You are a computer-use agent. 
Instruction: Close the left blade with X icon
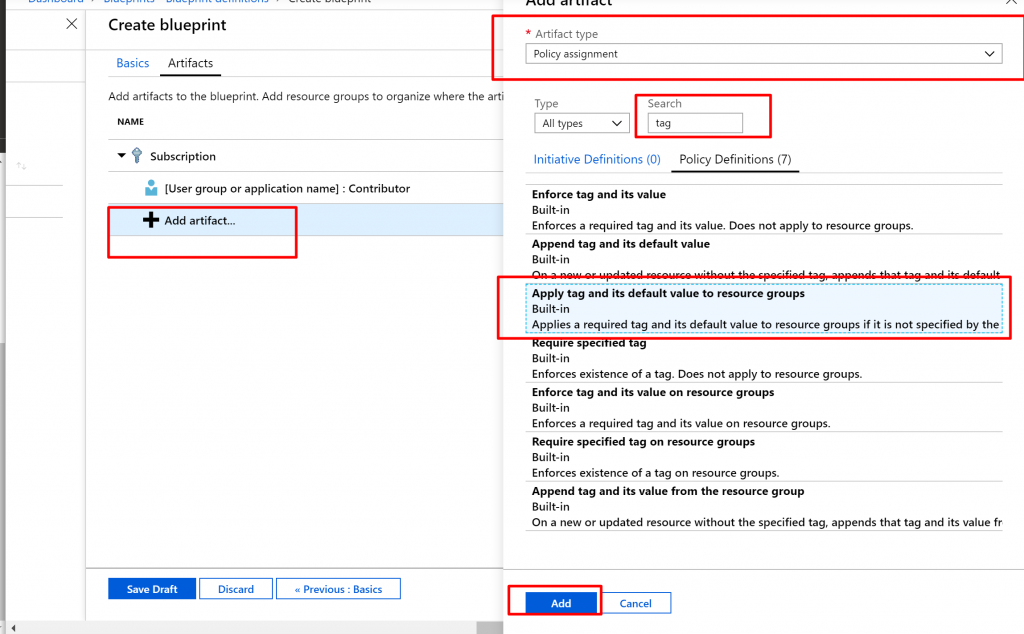click(x=71, y=24)
